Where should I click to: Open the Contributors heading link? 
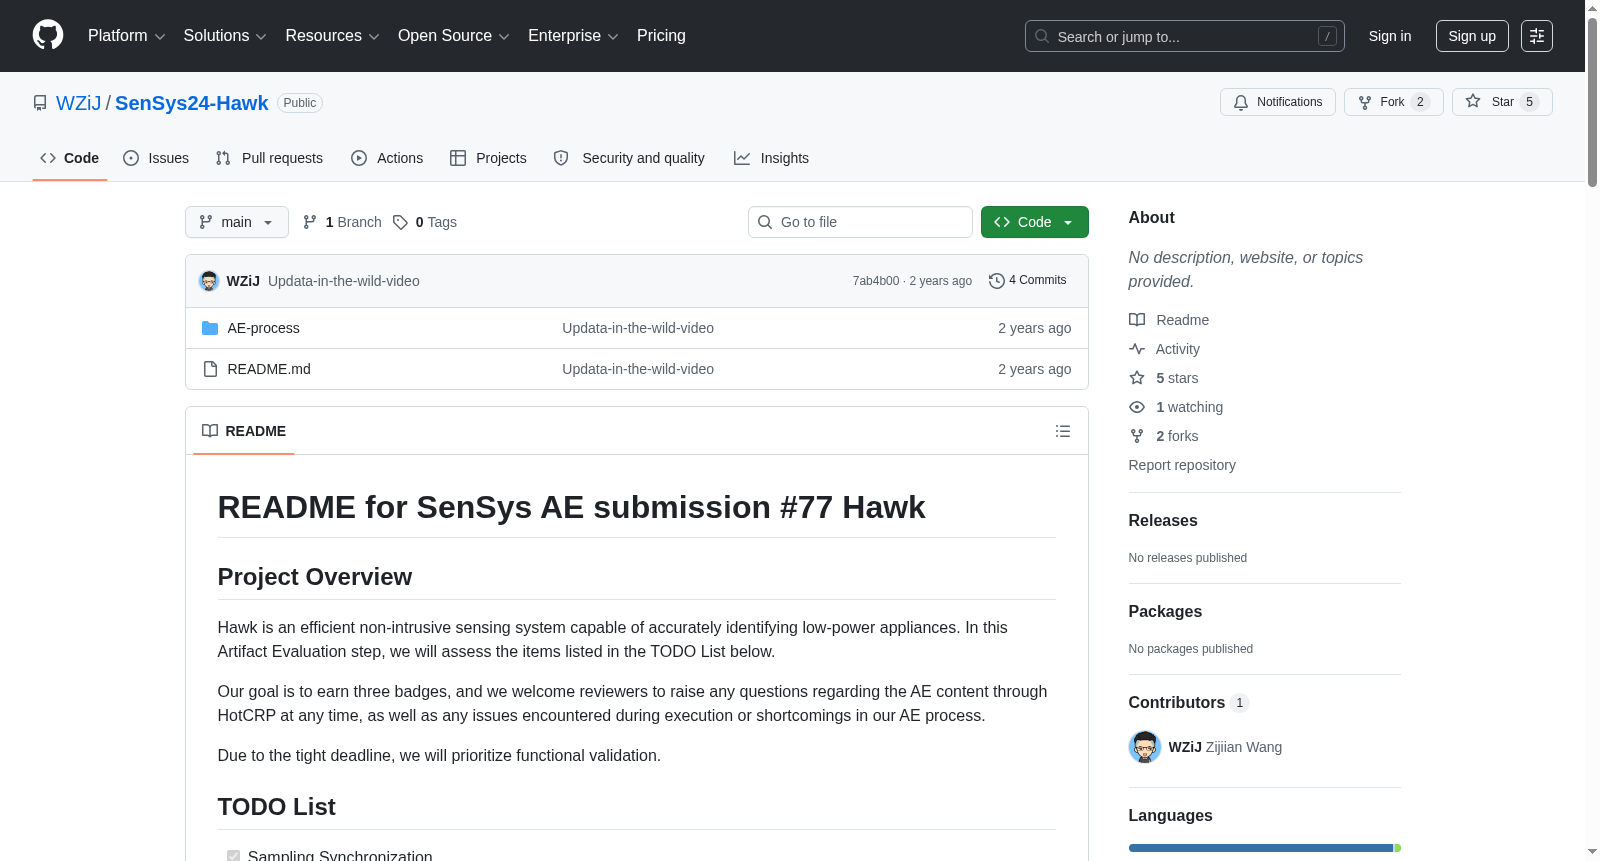[1188, 702]
